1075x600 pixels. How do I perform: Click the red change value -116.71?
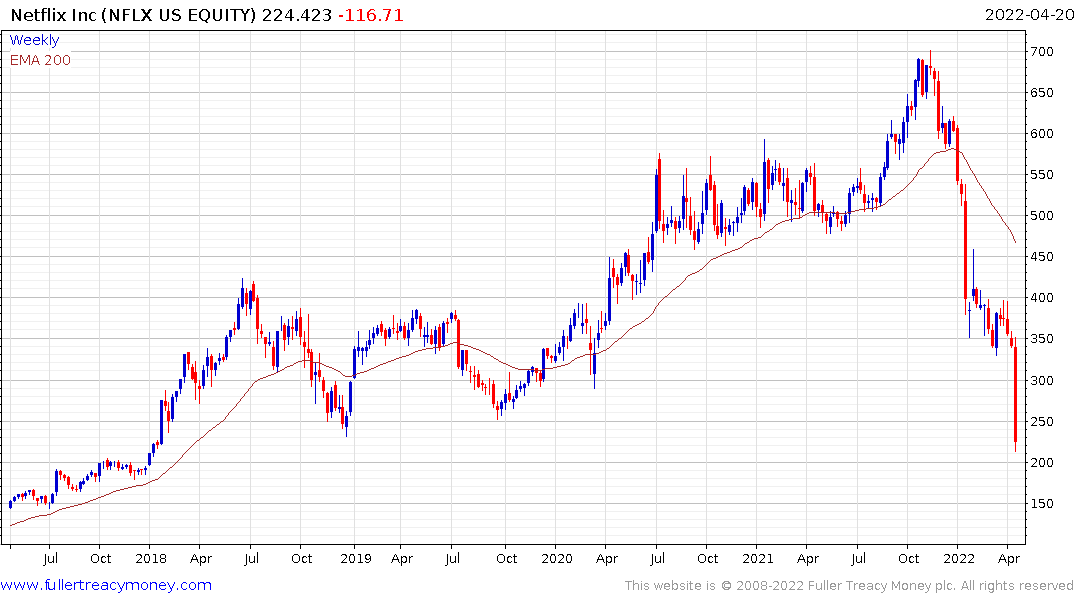[x=371, y=15]
